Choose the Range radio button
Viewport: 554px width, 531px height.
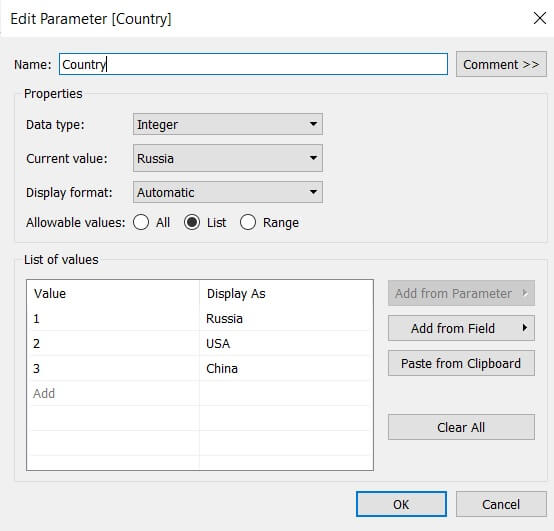pos(248,223)
